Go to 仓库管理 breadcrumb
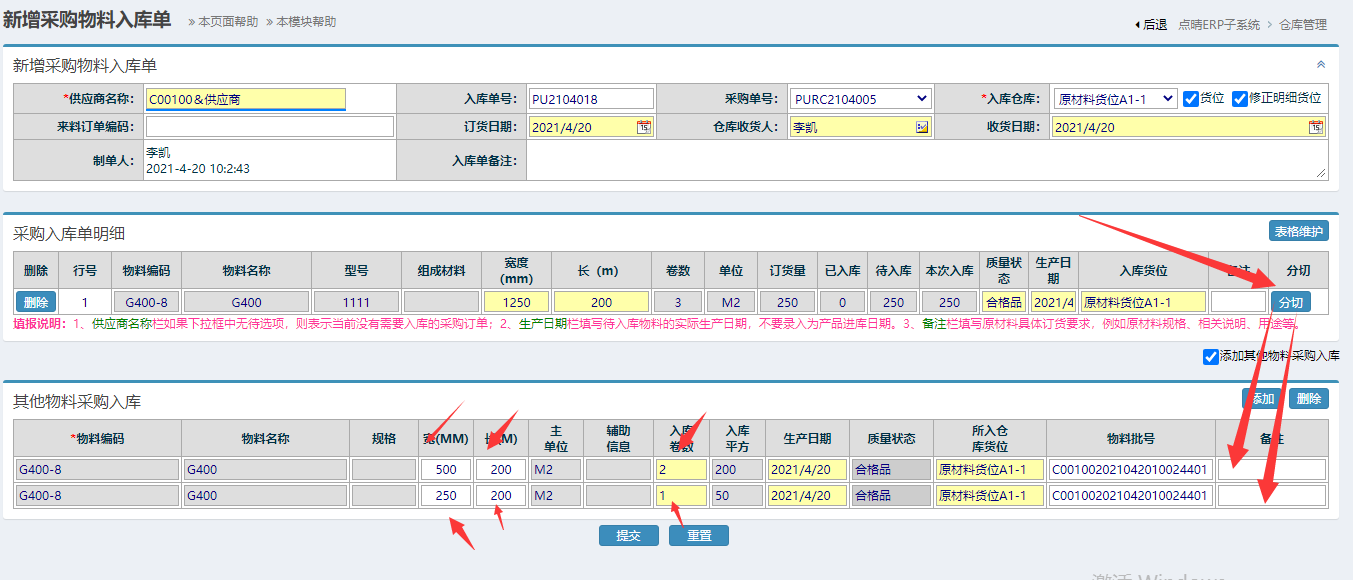The width and height of the screenshot is (1353, 580). 1303,24
